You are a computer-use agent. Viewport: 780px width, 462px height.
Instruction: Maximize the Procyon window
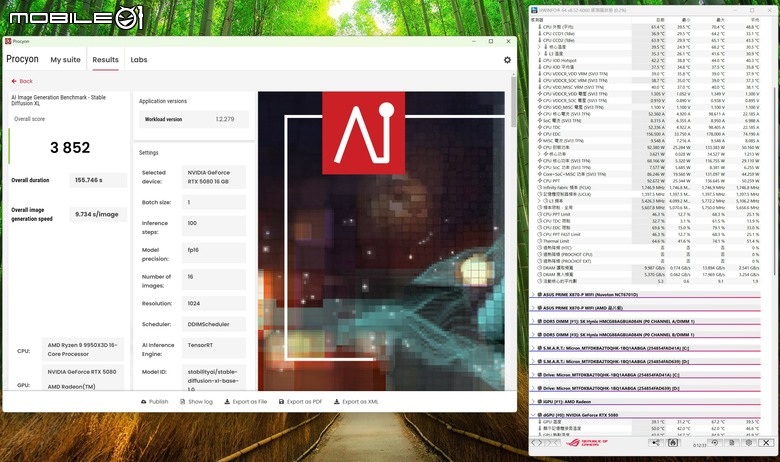tap(490, 41)
